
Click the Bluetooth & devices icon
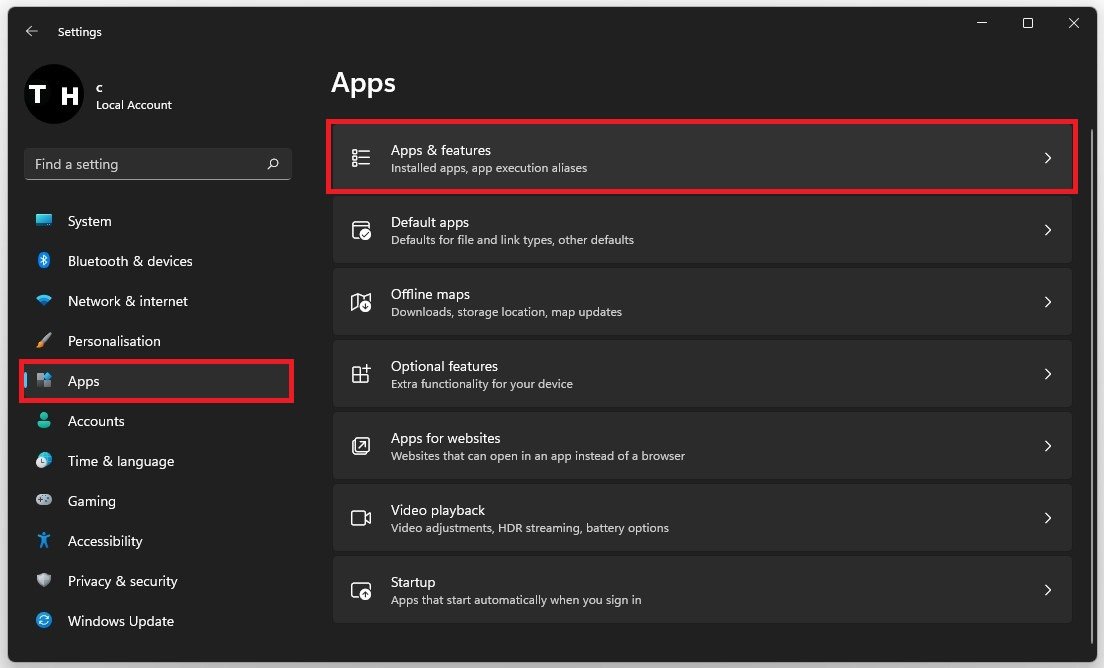(44, 261)
